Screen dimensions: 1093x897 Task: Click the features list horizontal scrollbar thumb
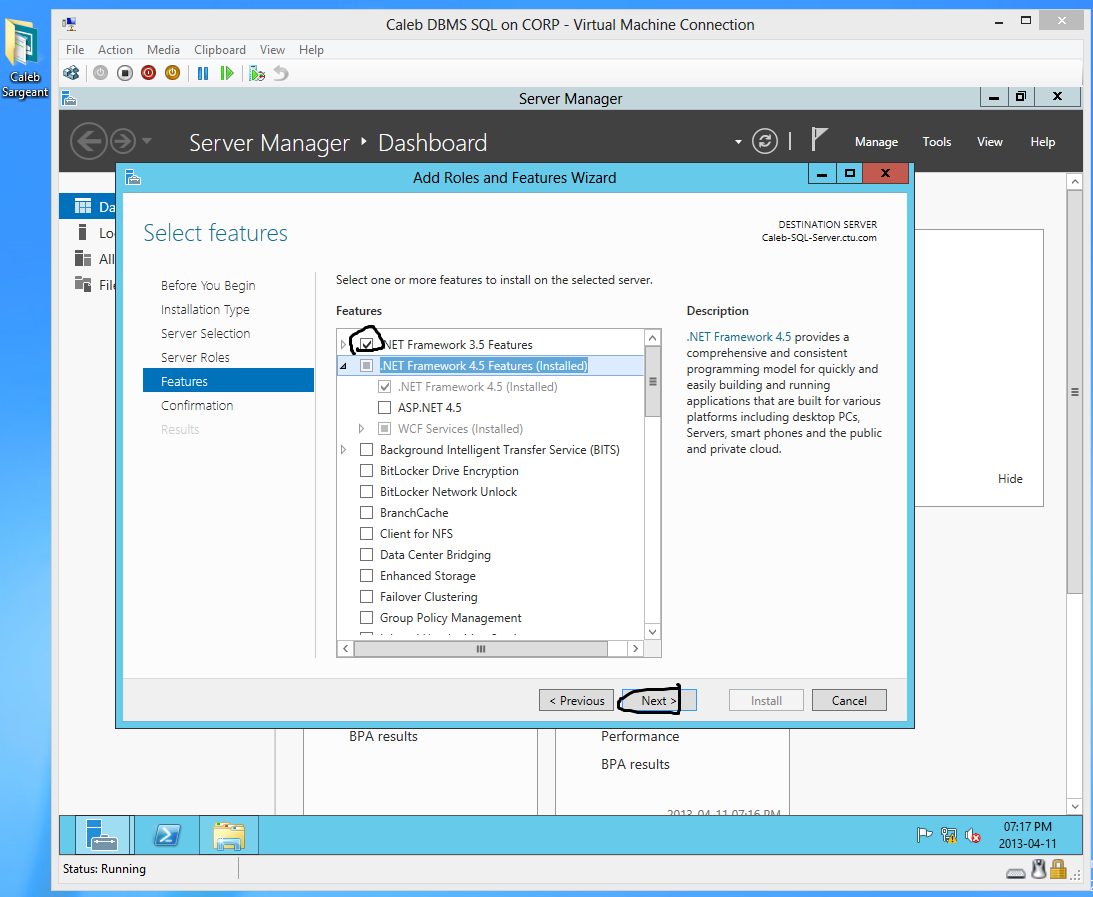pyautogui.click(x=481, y=649)
